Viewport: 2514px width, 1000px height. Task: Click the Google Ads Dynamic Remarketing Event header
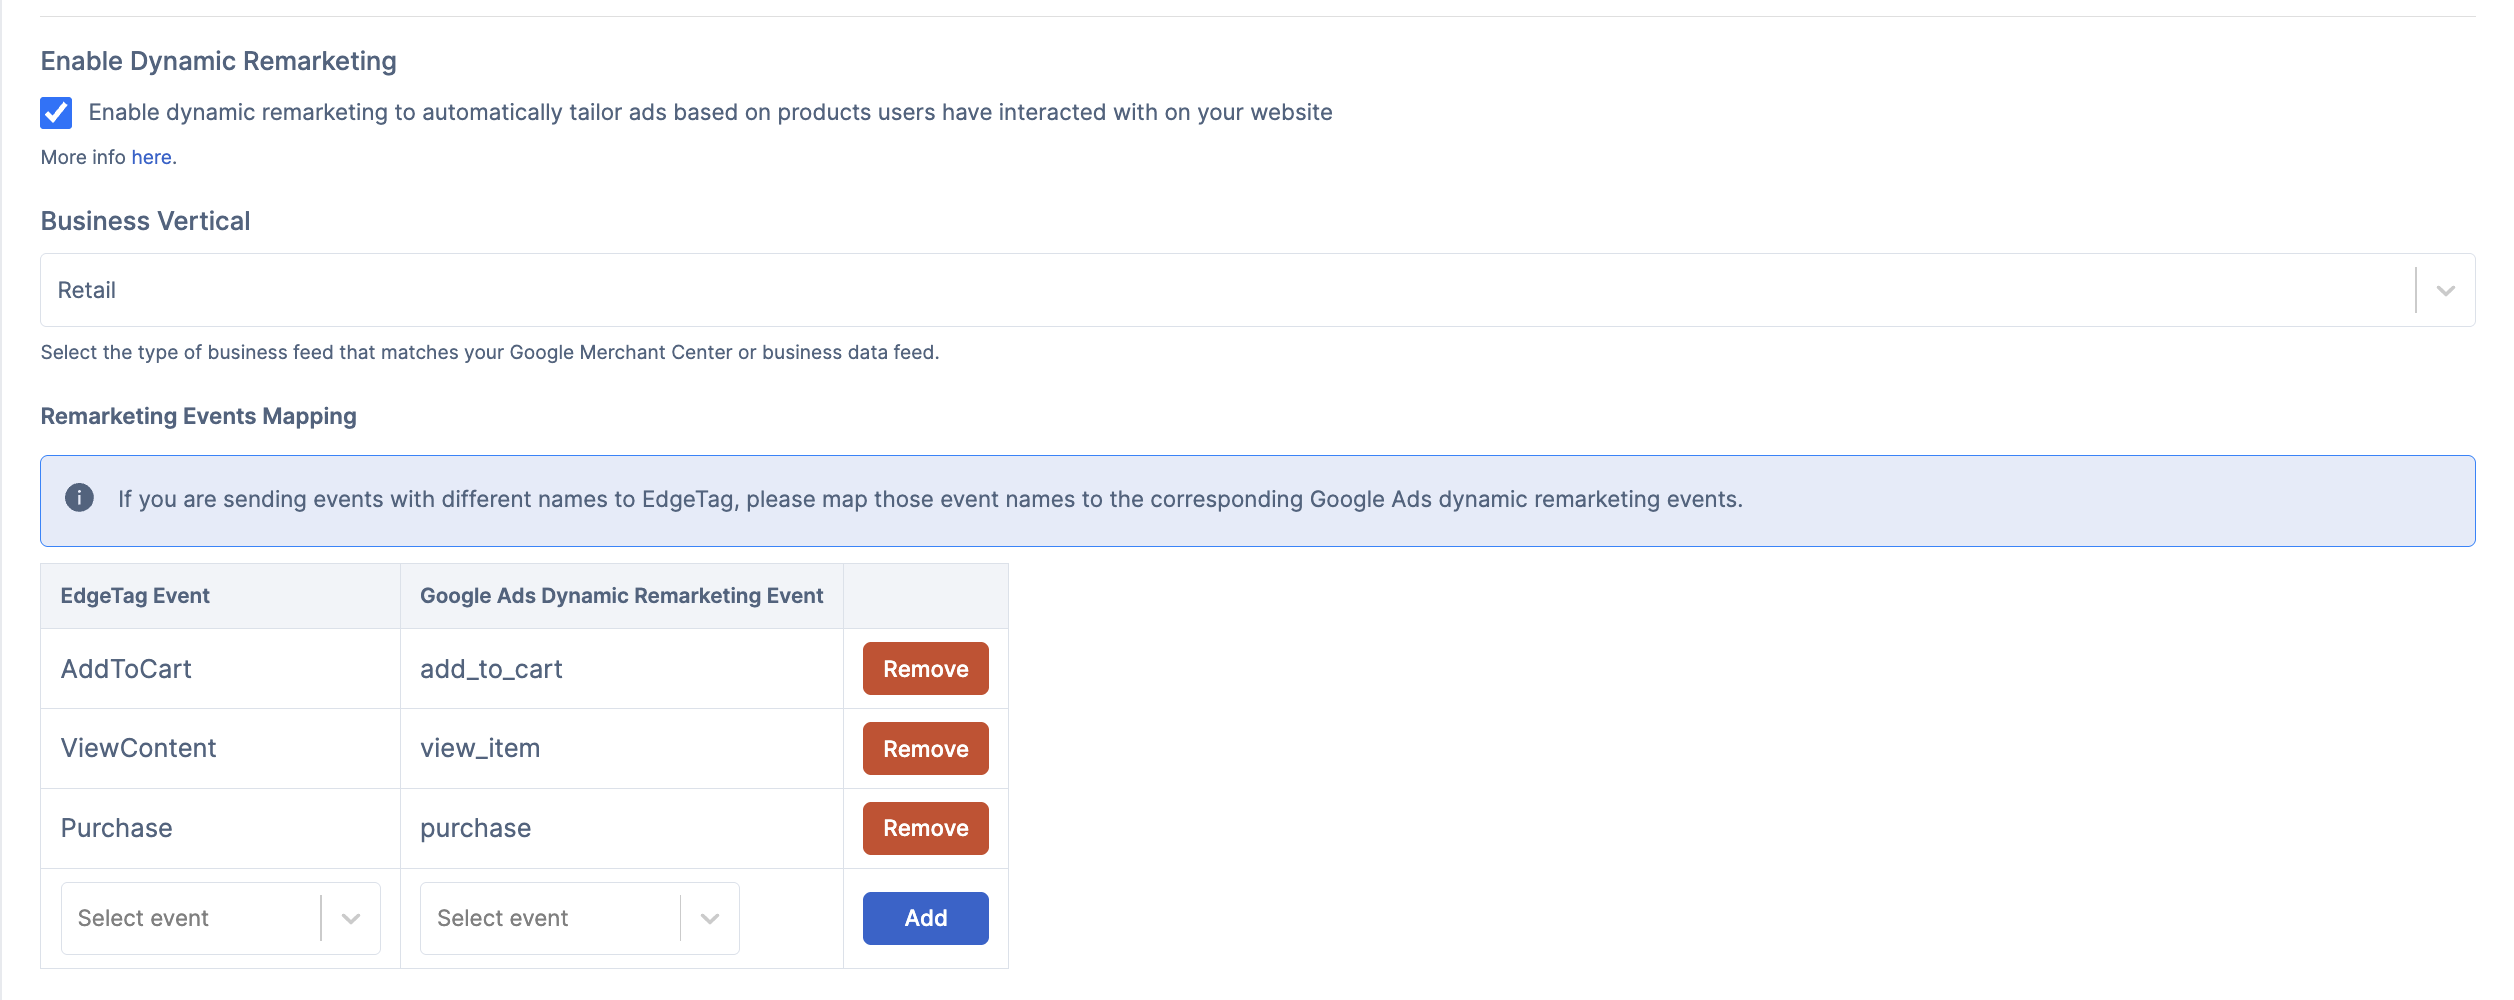[x=621, y=596]
